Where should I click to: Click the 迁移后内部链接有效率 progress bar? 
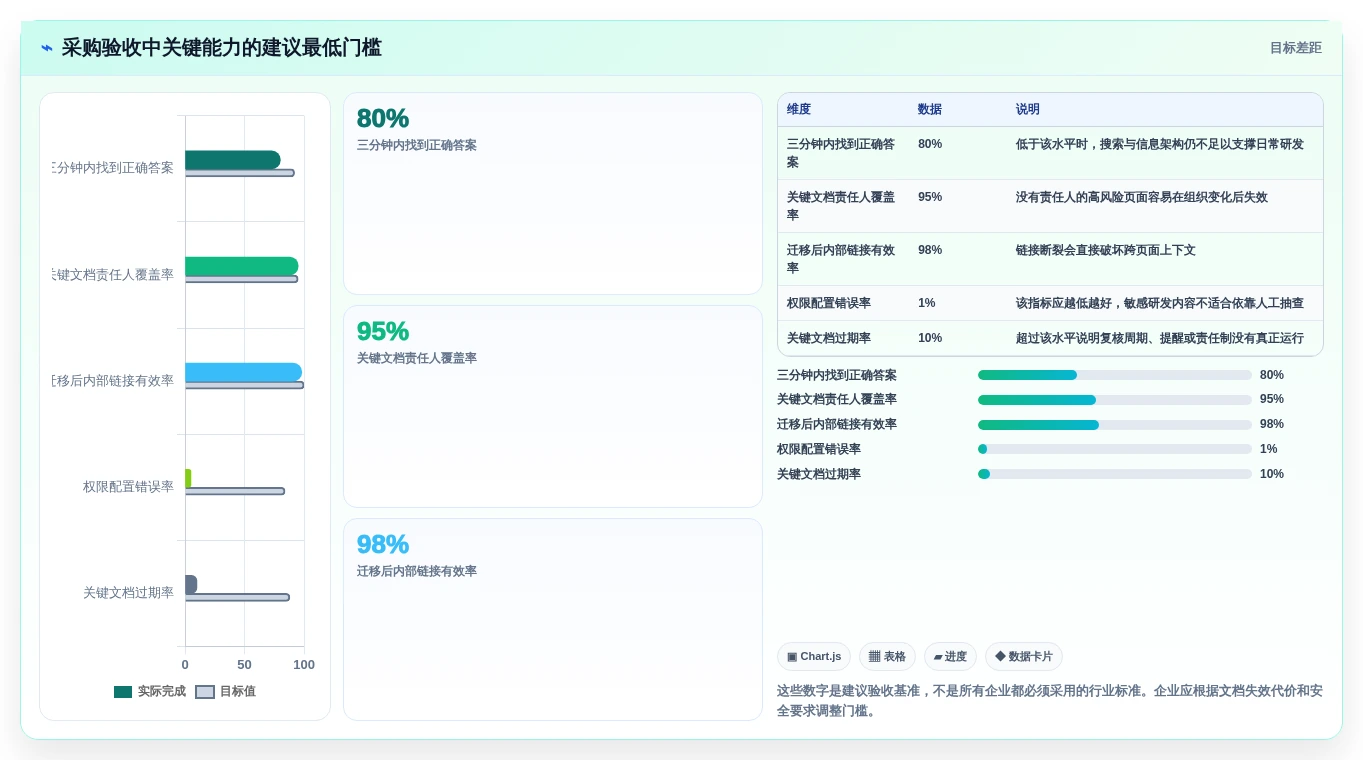1115,425
